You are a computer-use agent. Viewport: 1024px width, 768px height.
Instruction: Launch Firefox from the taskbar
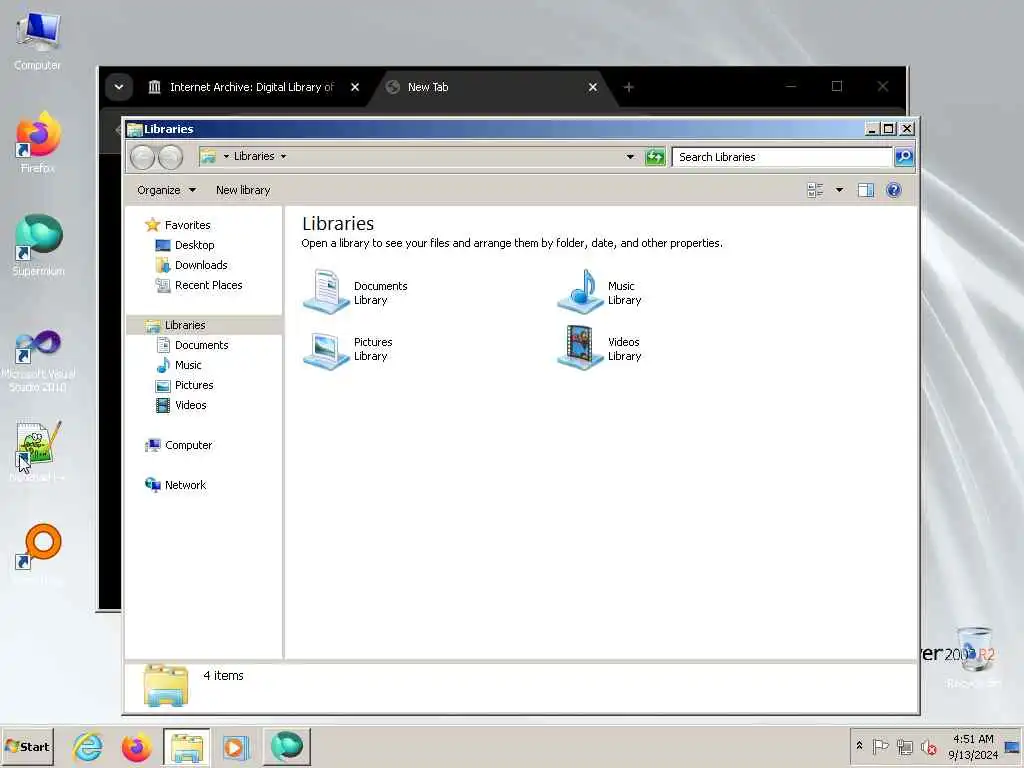[x=136, y=747]
